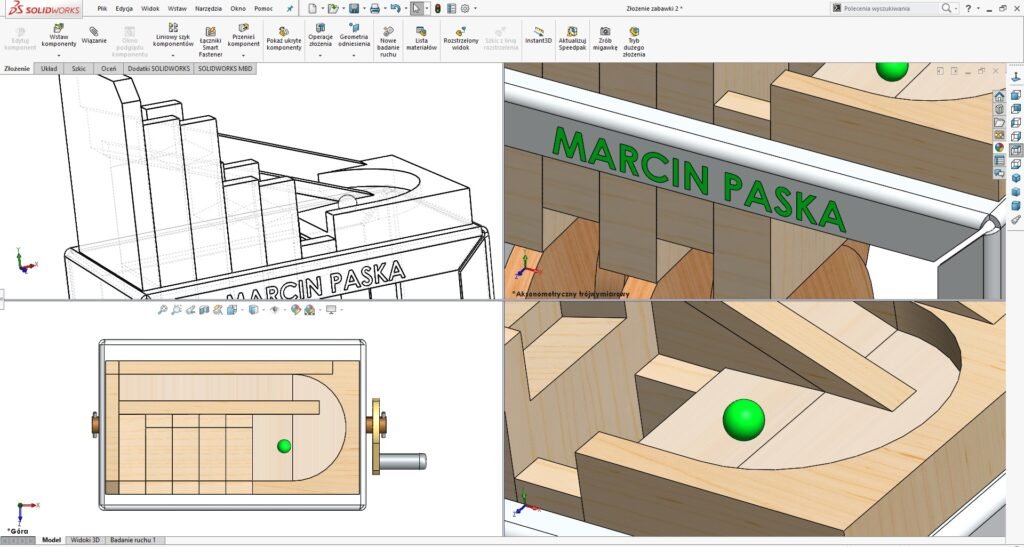
Task: Expand Liniowy szyk komponentów dropdown arrow
Action: click(x=173, y=55)
